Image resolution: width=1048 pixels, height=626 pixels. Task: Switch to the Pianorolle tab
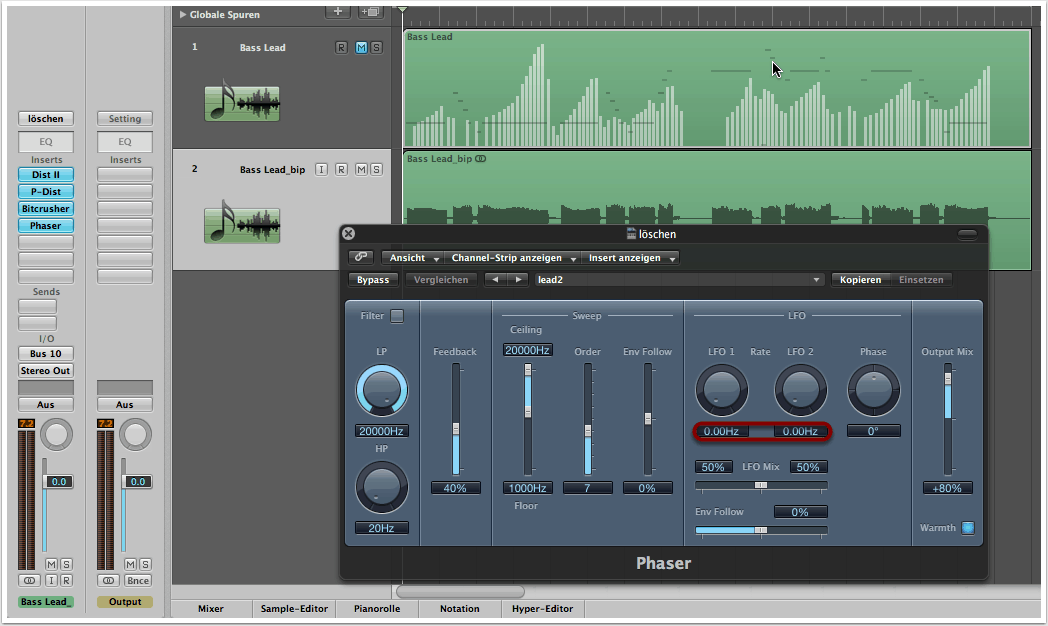[378, 608]
